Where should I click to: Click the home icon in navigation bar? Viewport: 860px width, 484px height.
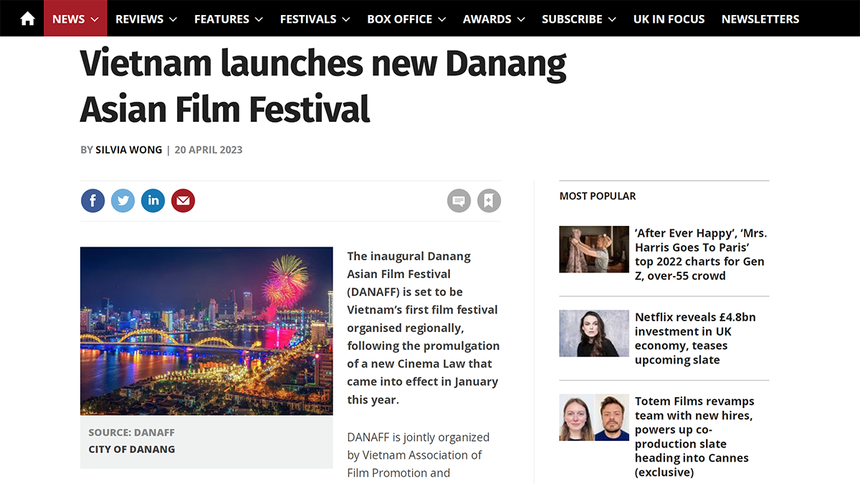(x=27, y=19)
